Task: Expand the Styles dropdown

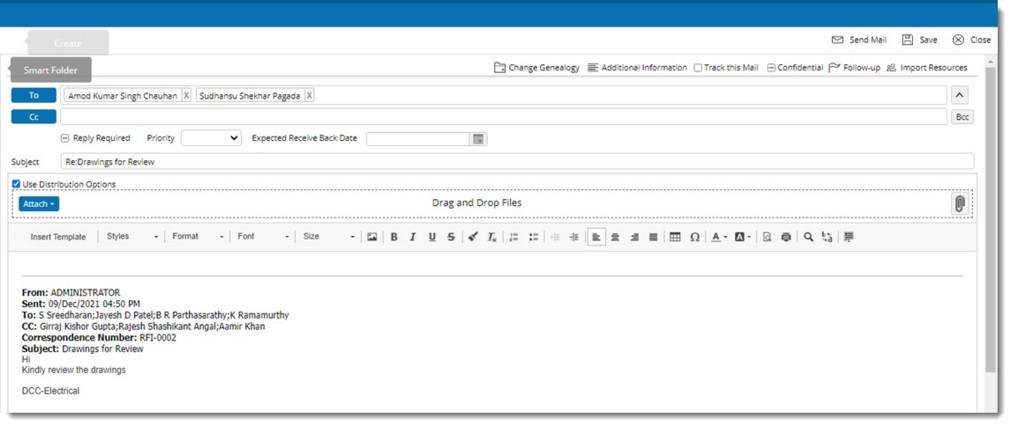Action: tap(132, 237)
